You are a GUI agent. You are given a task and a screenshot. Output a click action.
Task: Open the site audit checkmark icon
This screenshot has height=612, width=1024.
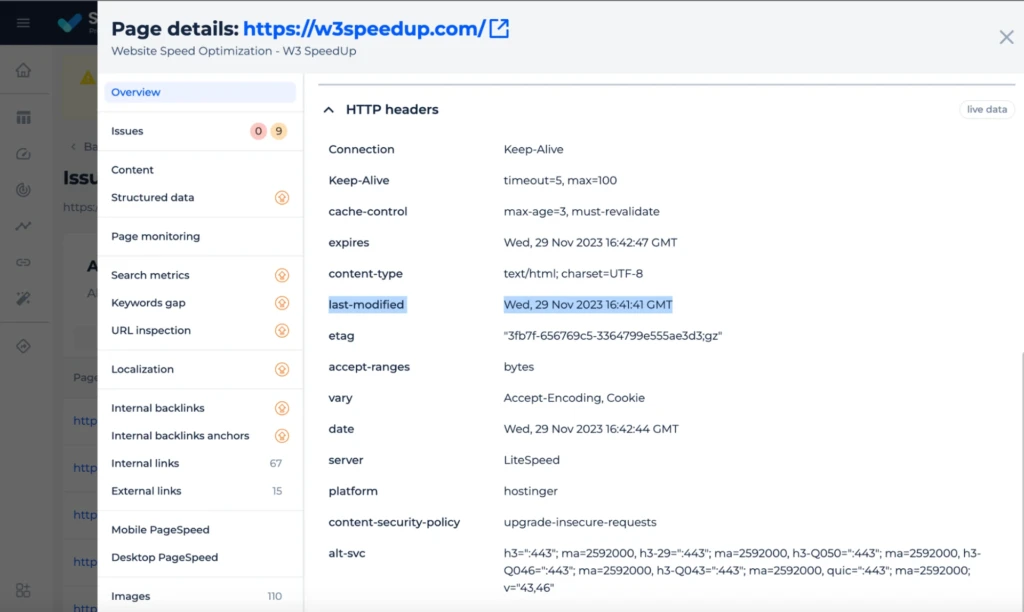[x=25, y=153]
